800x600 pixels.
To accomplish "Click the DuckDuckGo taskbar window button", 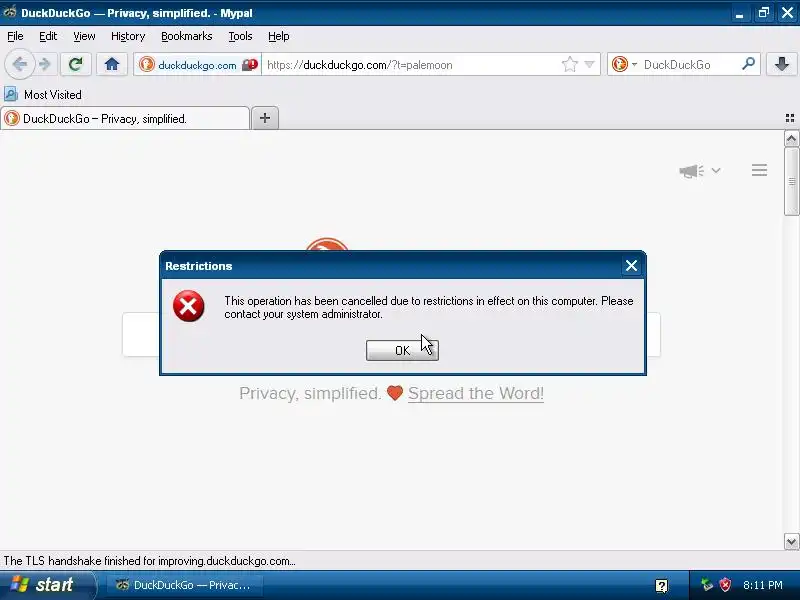I will (185, 585).
